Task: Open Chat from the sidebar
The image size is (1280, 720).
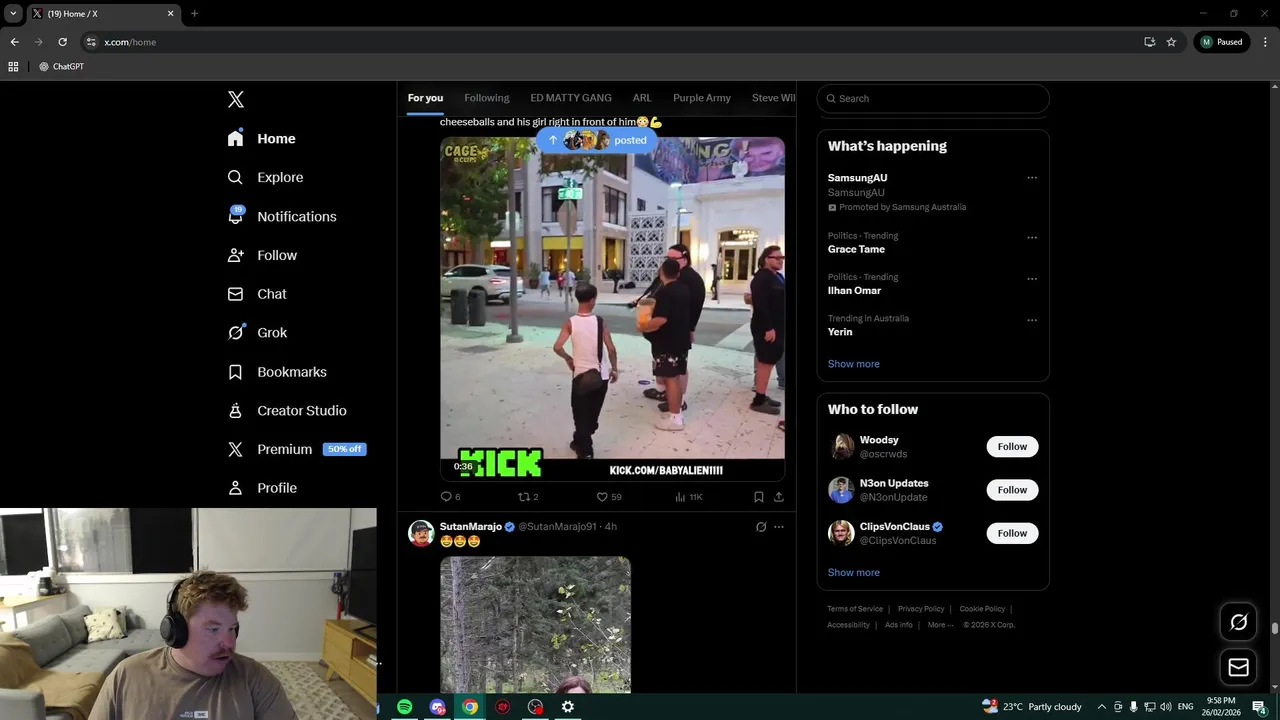Action: [x=258, y=294]
